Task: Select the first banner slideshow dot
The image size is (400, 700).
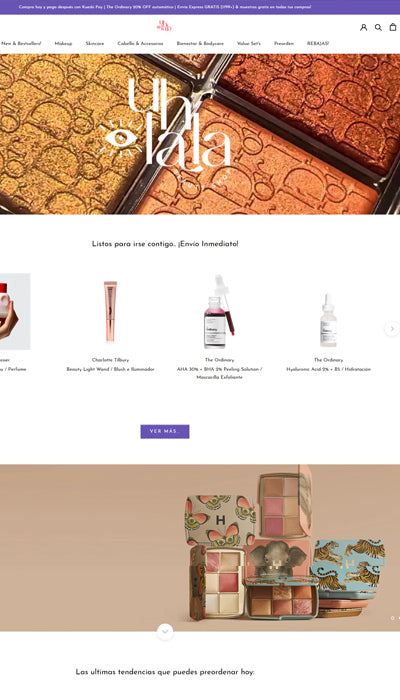Action: 392,618
